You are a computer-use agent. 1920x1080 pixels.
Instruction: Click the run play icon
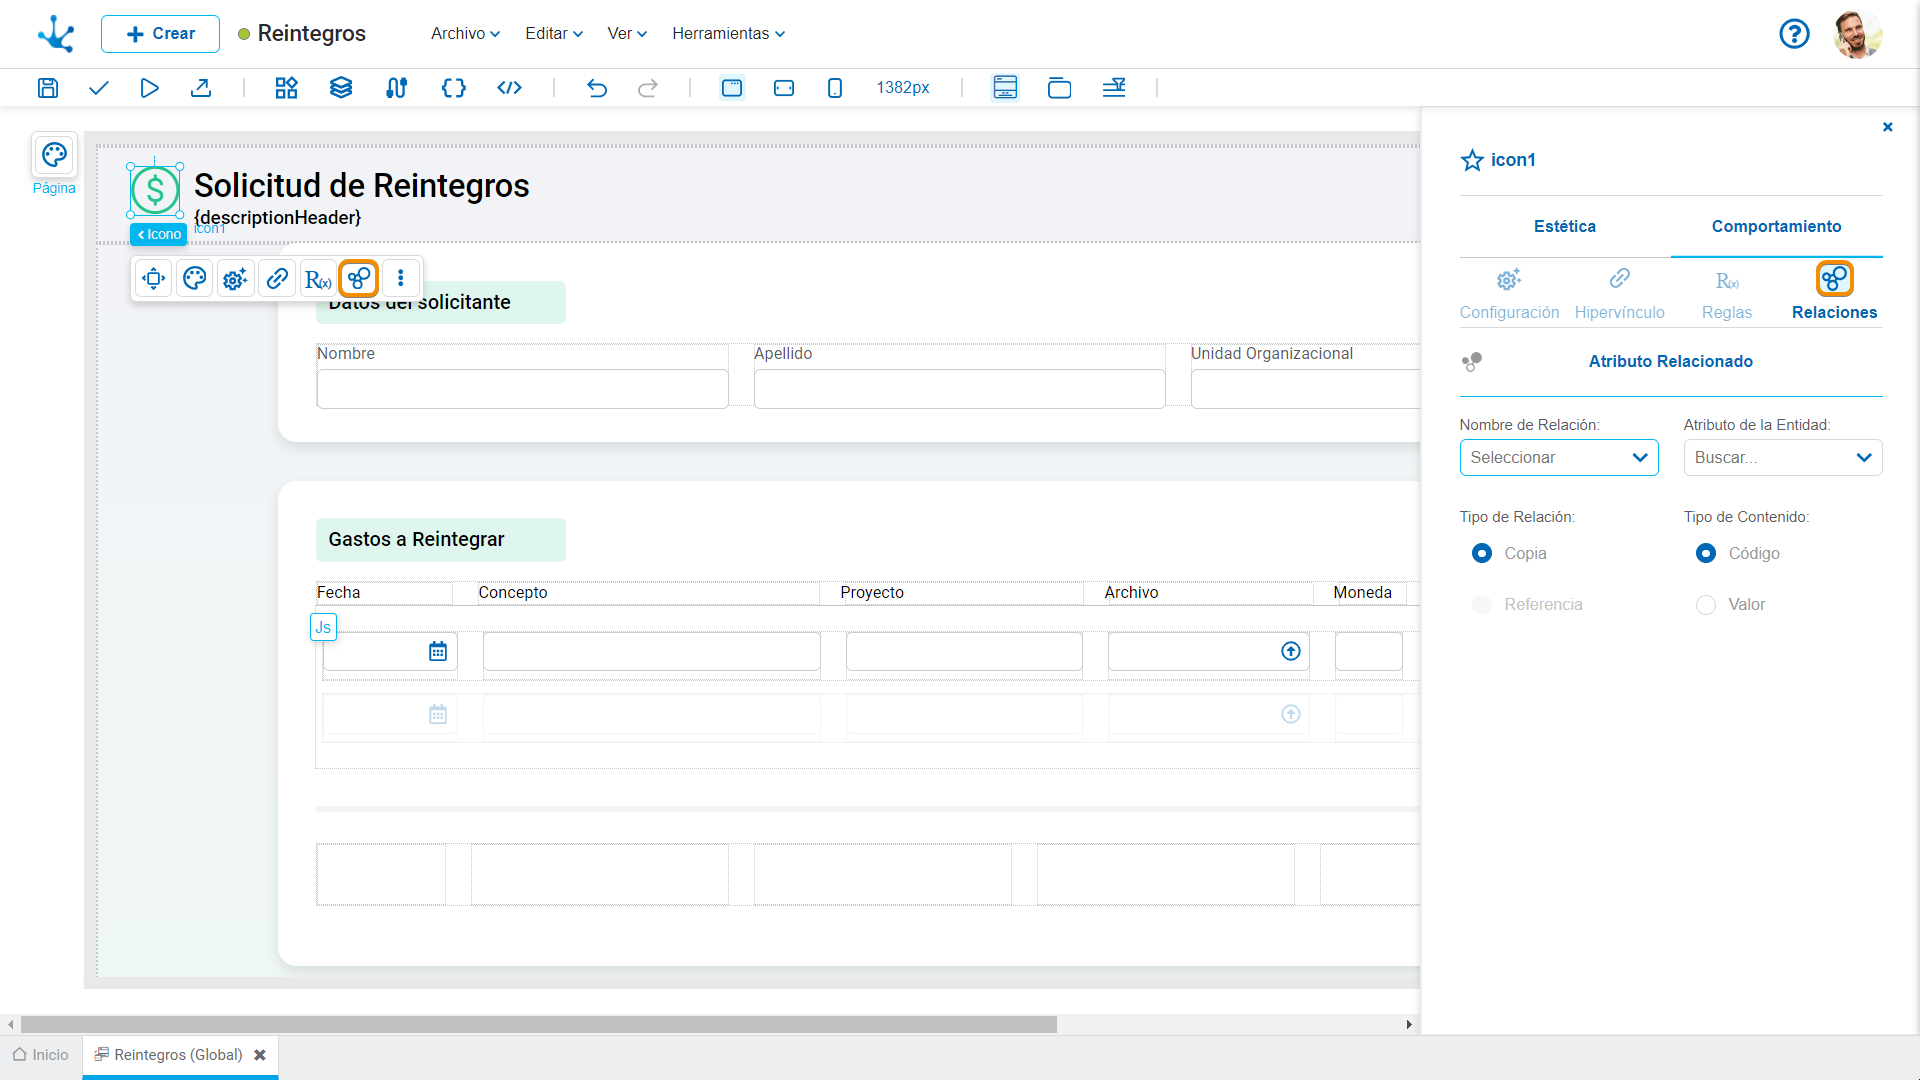pyautogui.click(x=149, y=88)
